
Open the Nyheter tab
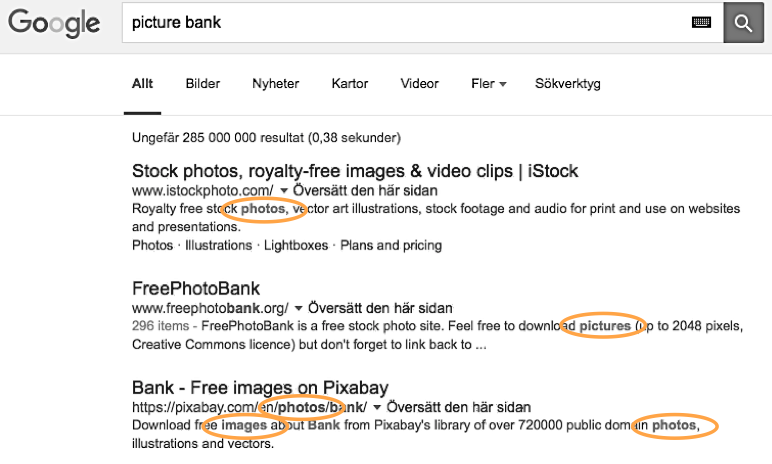(x=276, y=84)
